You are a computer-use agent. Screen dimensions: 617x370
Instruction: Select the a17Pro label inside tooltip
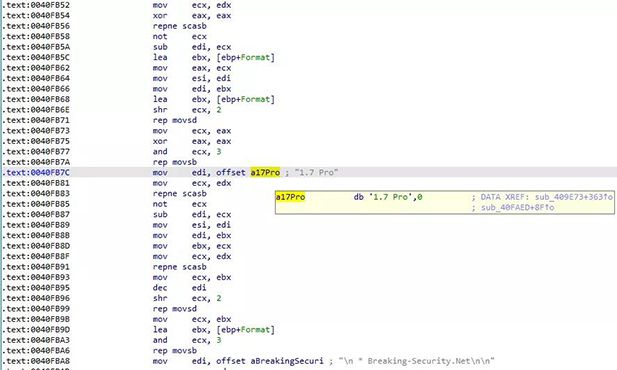click(290, 197)
